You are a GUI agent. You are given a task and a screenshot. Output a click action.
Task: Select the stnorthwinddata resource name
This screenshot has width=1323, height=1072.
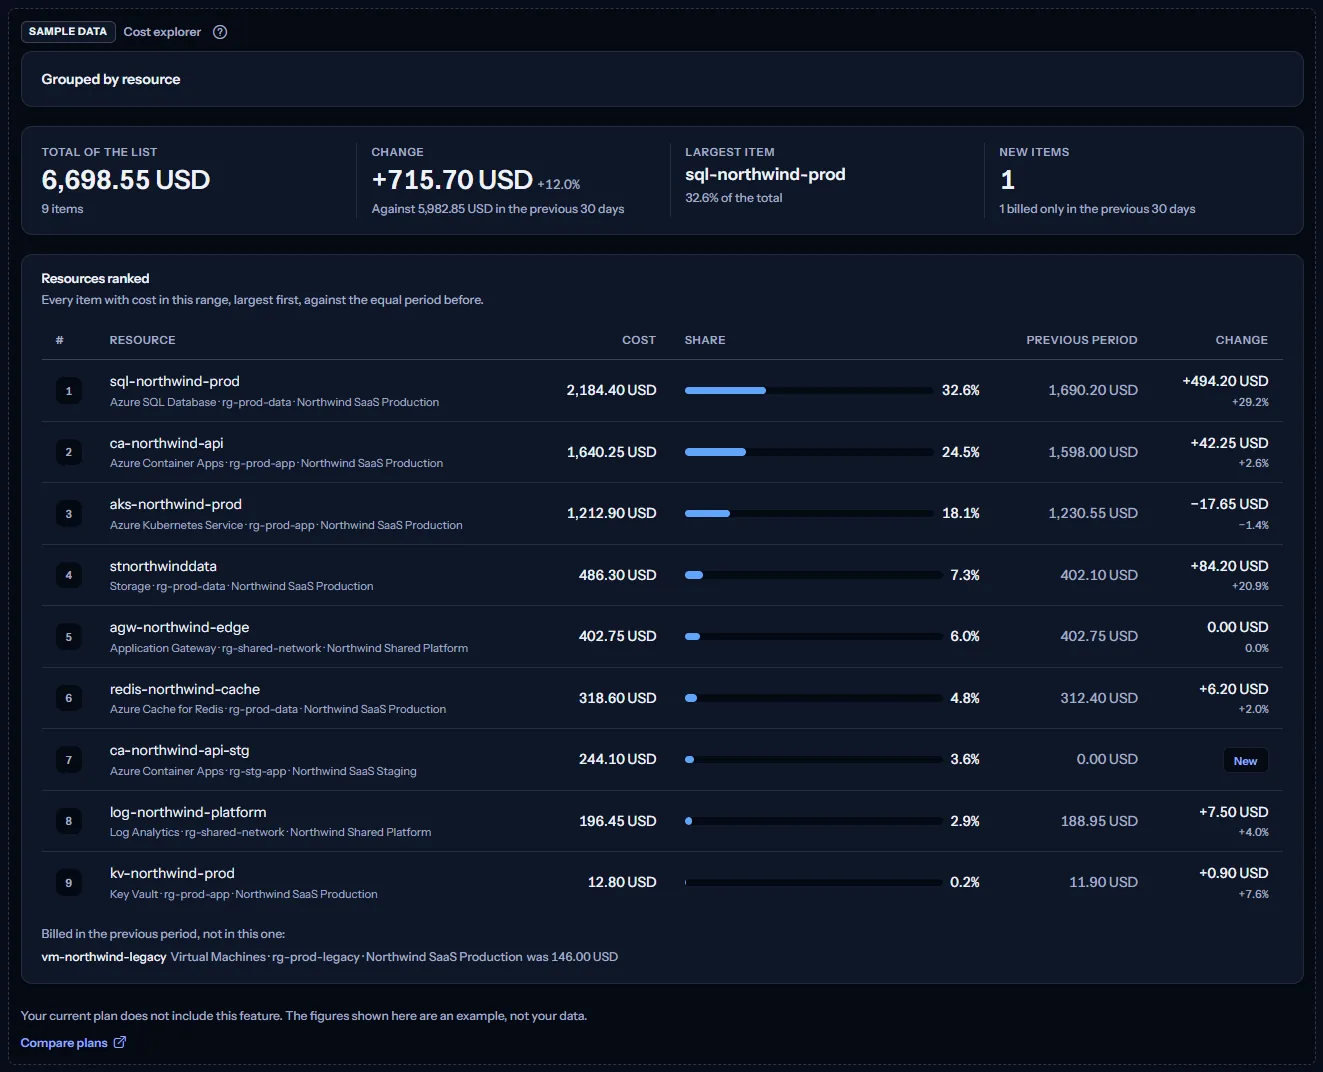[x=163, y=566]
